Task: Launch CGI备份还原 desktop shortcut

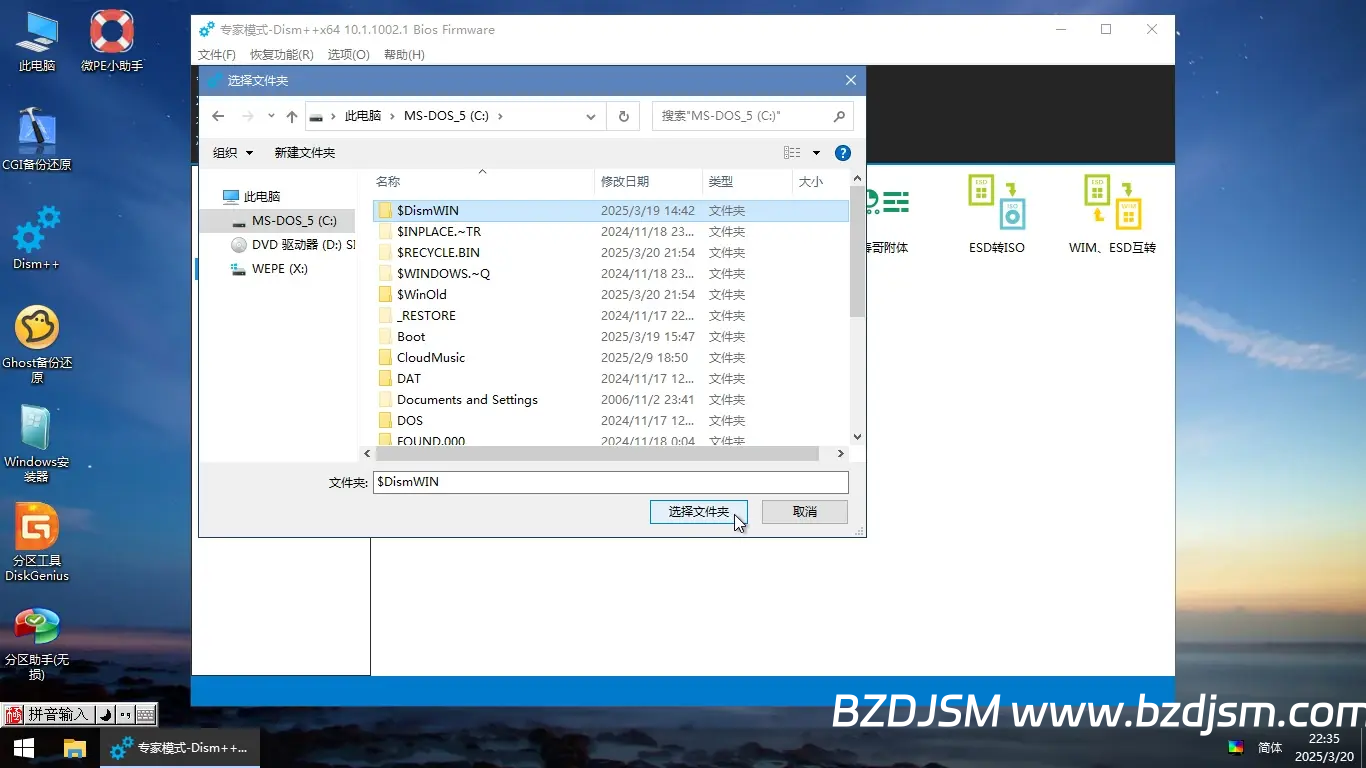Action: 37,139
